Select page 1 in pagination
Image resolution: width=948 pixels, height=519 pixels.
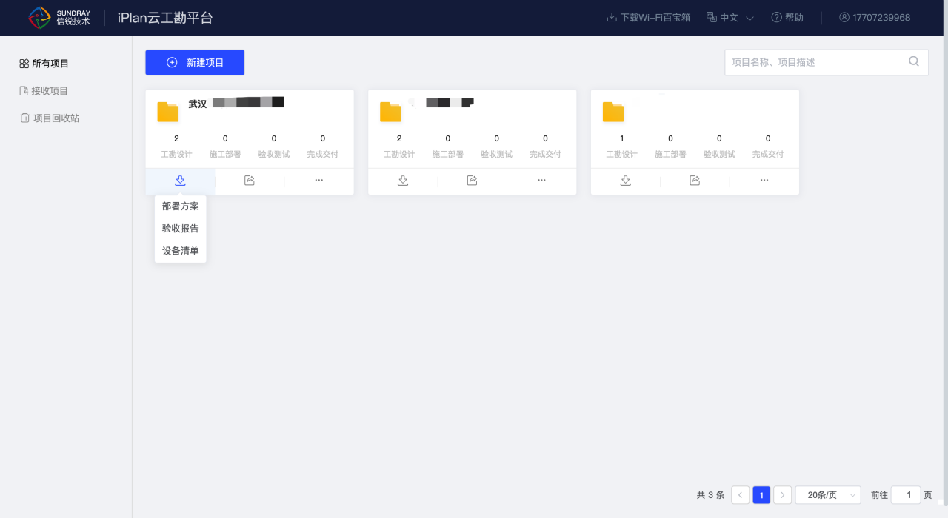pyautogui.click(x=761, y=495)
